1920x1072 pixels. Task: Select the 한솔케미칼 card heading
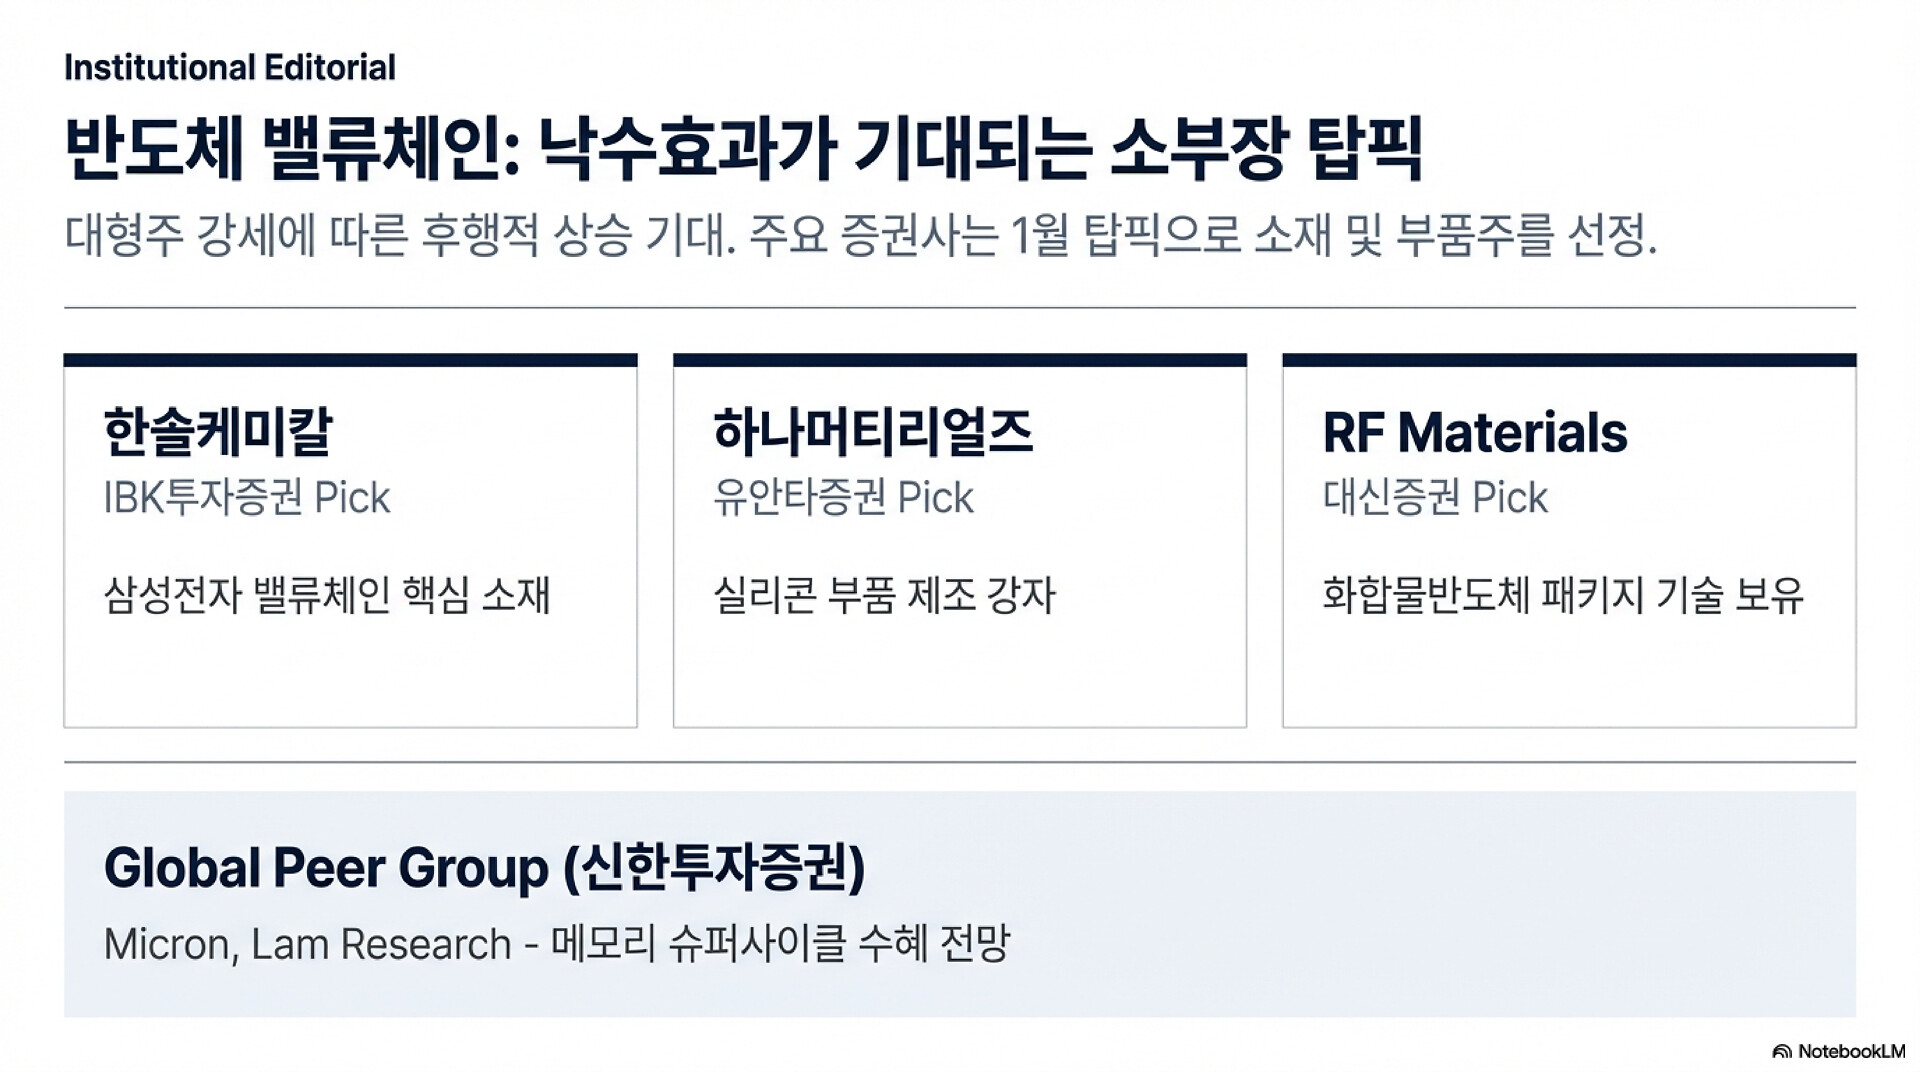click(x=218, y=432)
